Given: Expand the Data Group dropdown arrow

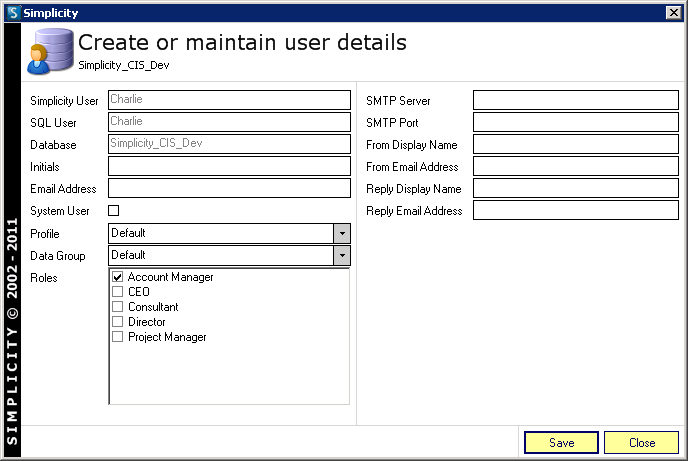Looking at the screenshot, I should (x=342, y=255).
